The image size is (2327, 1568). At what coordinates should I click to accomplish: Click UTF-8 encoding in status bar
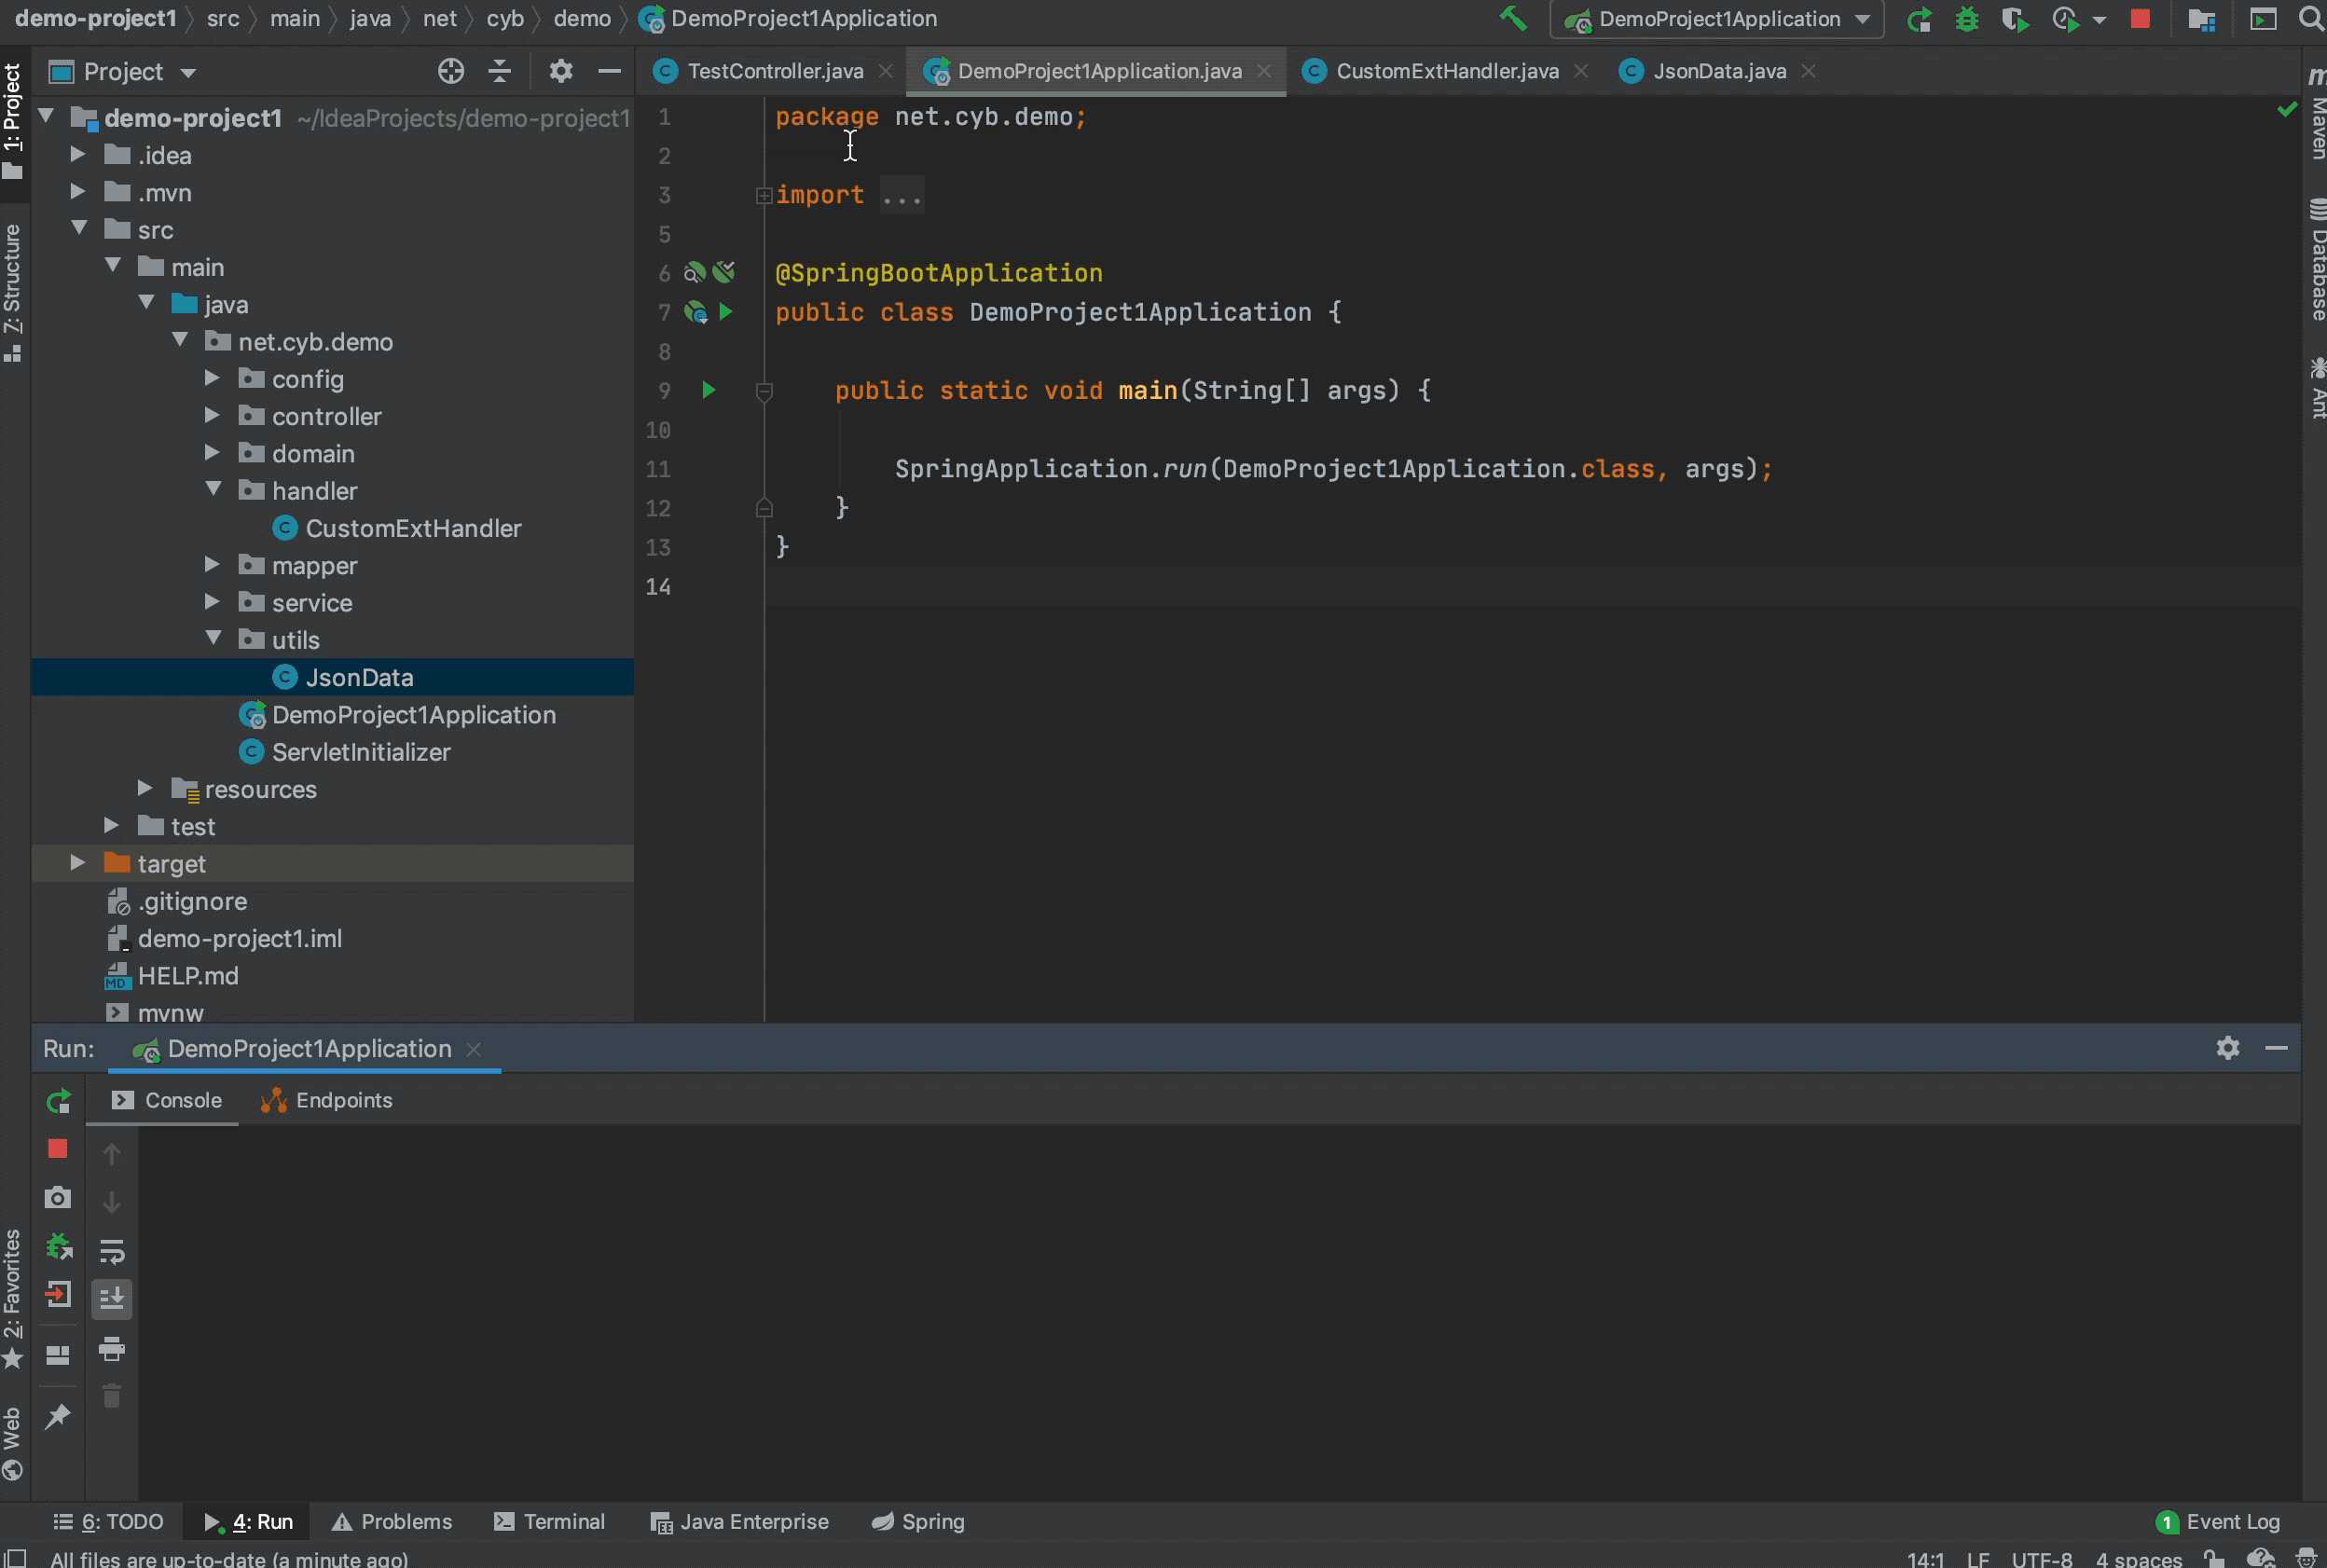(x=2041, y=1558)
